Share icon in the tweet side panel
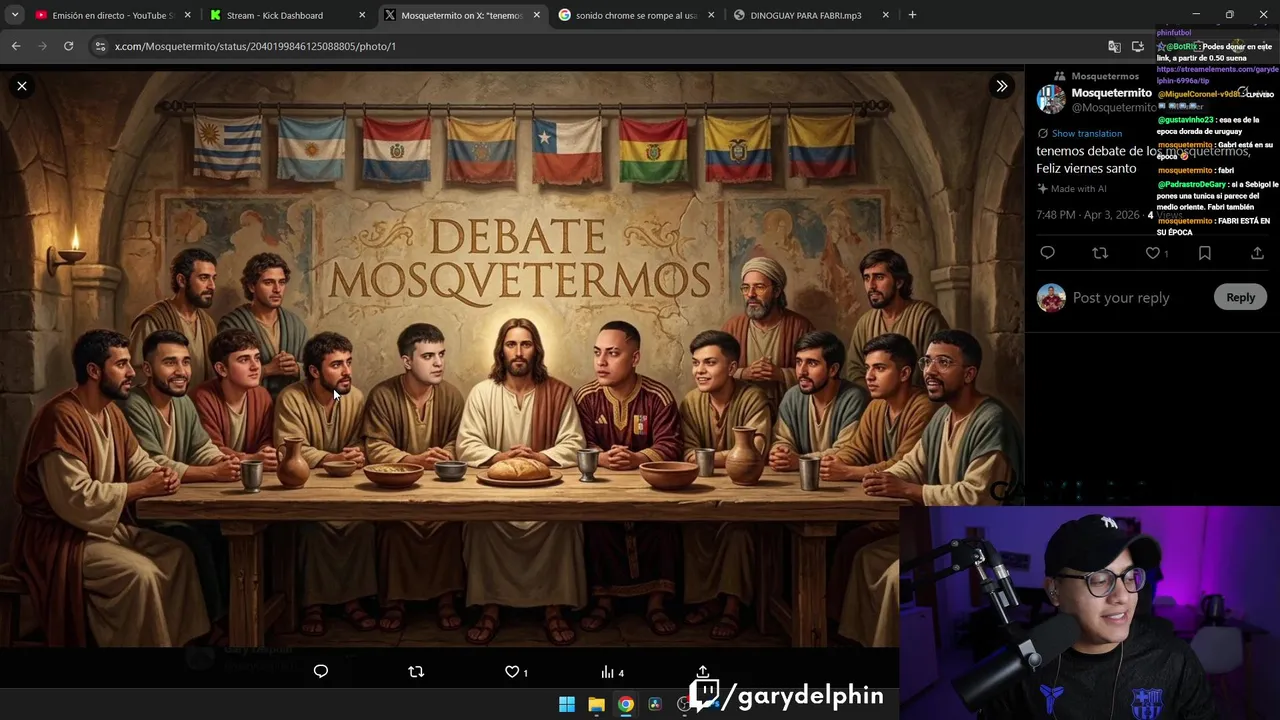 coord(1257,253)
